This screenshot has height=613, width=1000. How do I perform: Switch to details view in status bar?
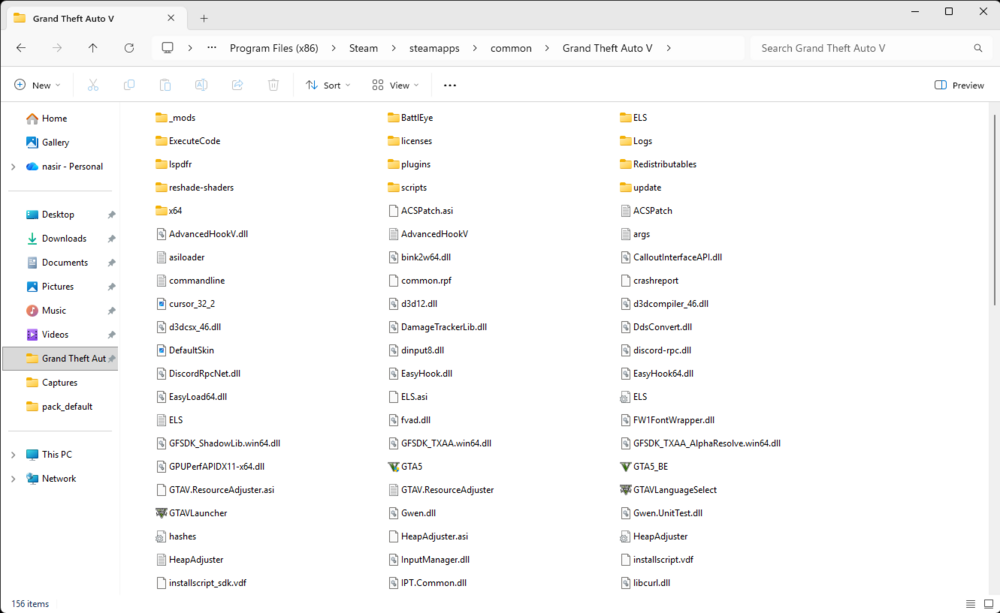970,603
